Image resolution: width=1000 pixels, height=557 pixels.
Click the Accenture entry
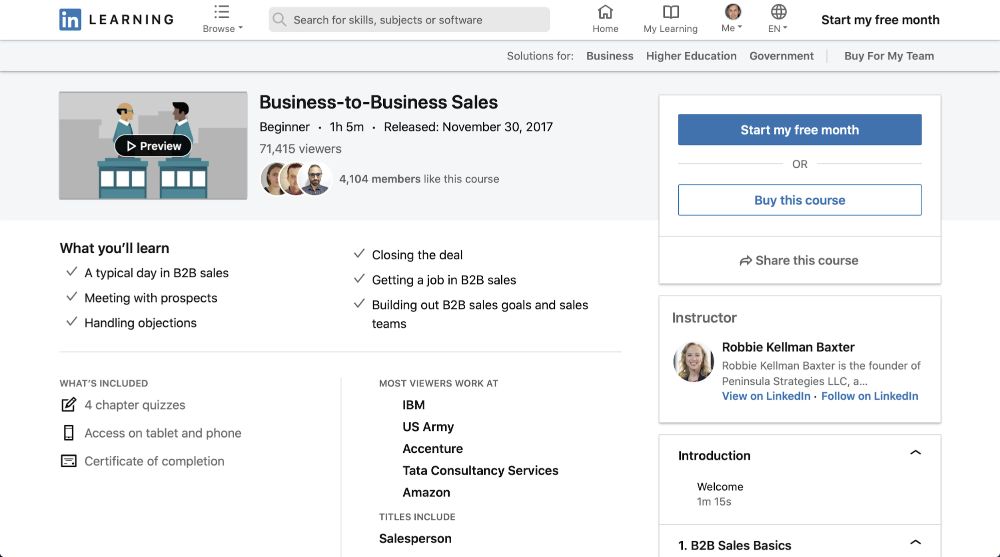(432, 449)
